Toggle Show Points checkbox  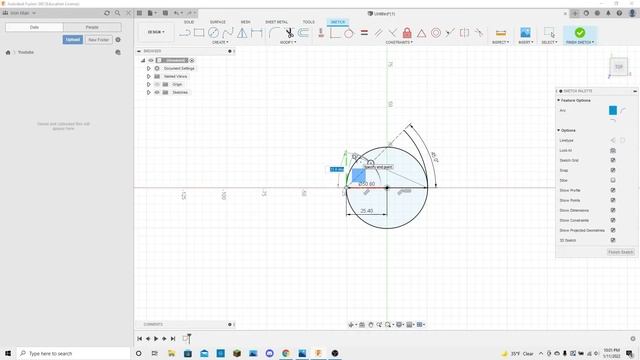click(613, 200)
